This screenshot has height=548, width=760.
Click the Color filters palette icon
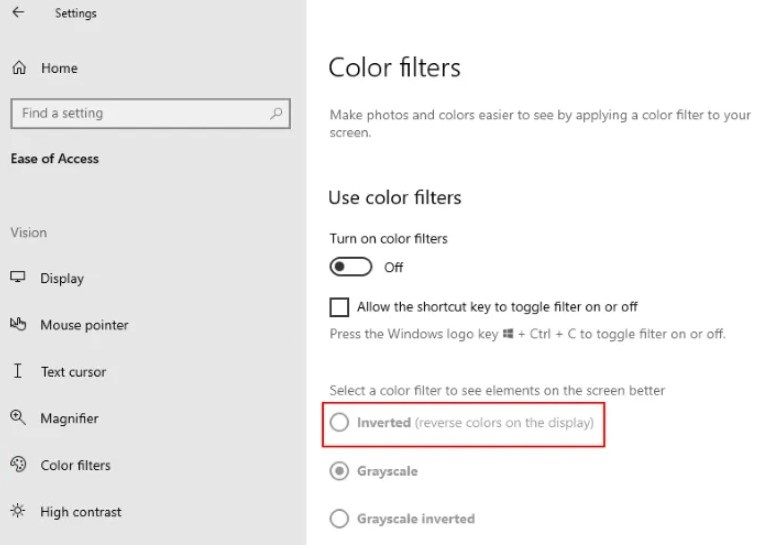(18, 464)
